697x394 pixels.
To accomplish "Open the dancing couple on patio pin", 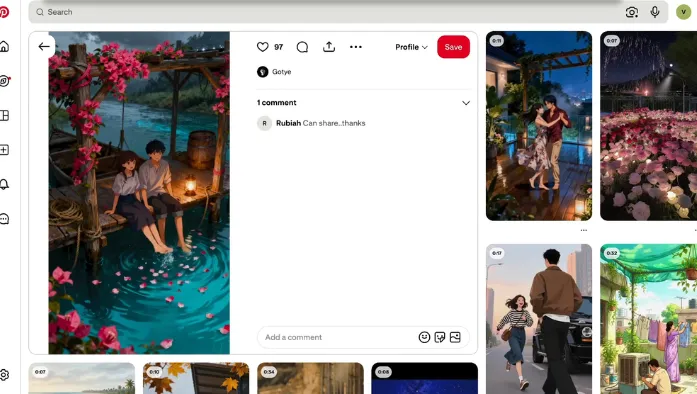I will 539,126.
